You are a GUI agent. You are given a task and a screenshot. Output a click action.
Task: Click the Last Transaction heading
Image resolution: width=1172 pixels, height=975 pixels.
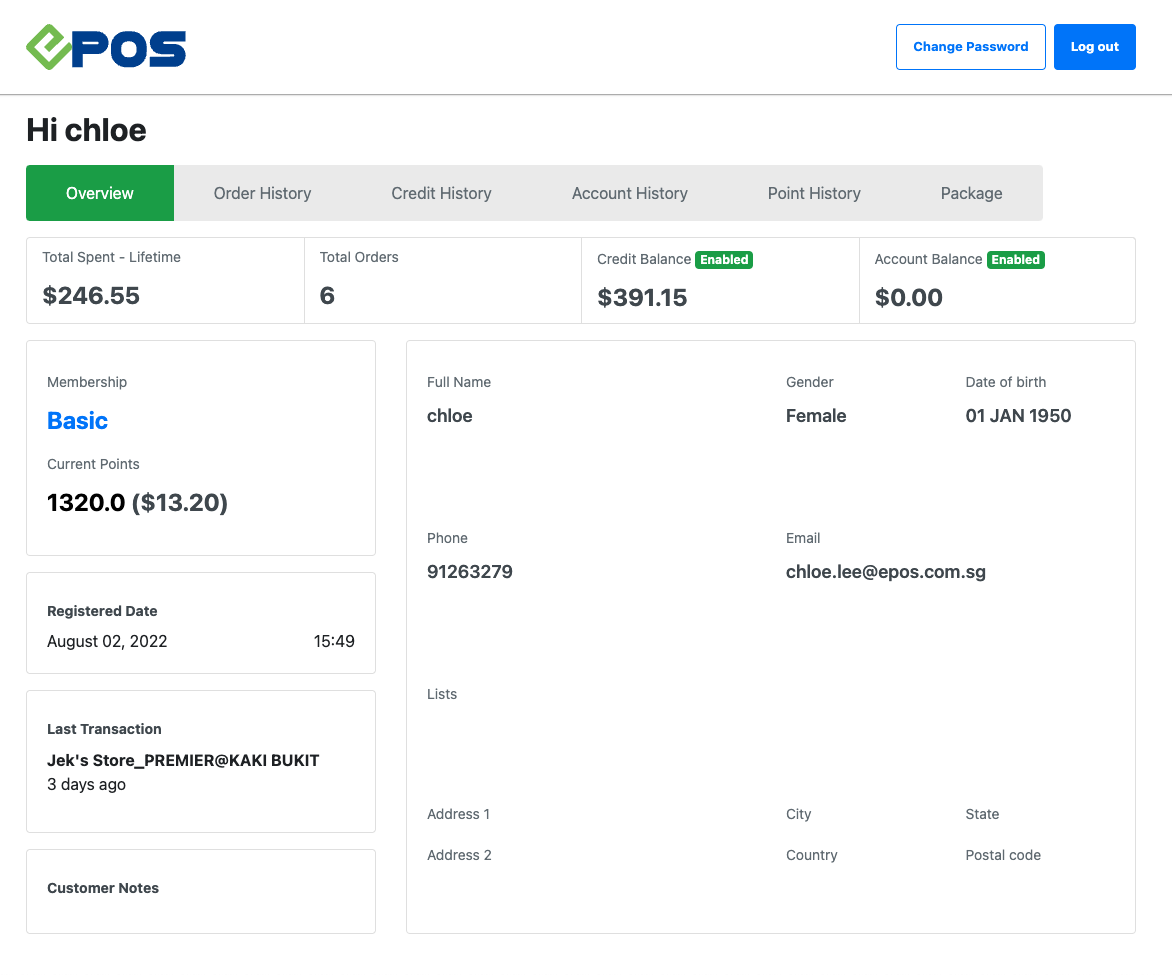[x=104, y=729]
